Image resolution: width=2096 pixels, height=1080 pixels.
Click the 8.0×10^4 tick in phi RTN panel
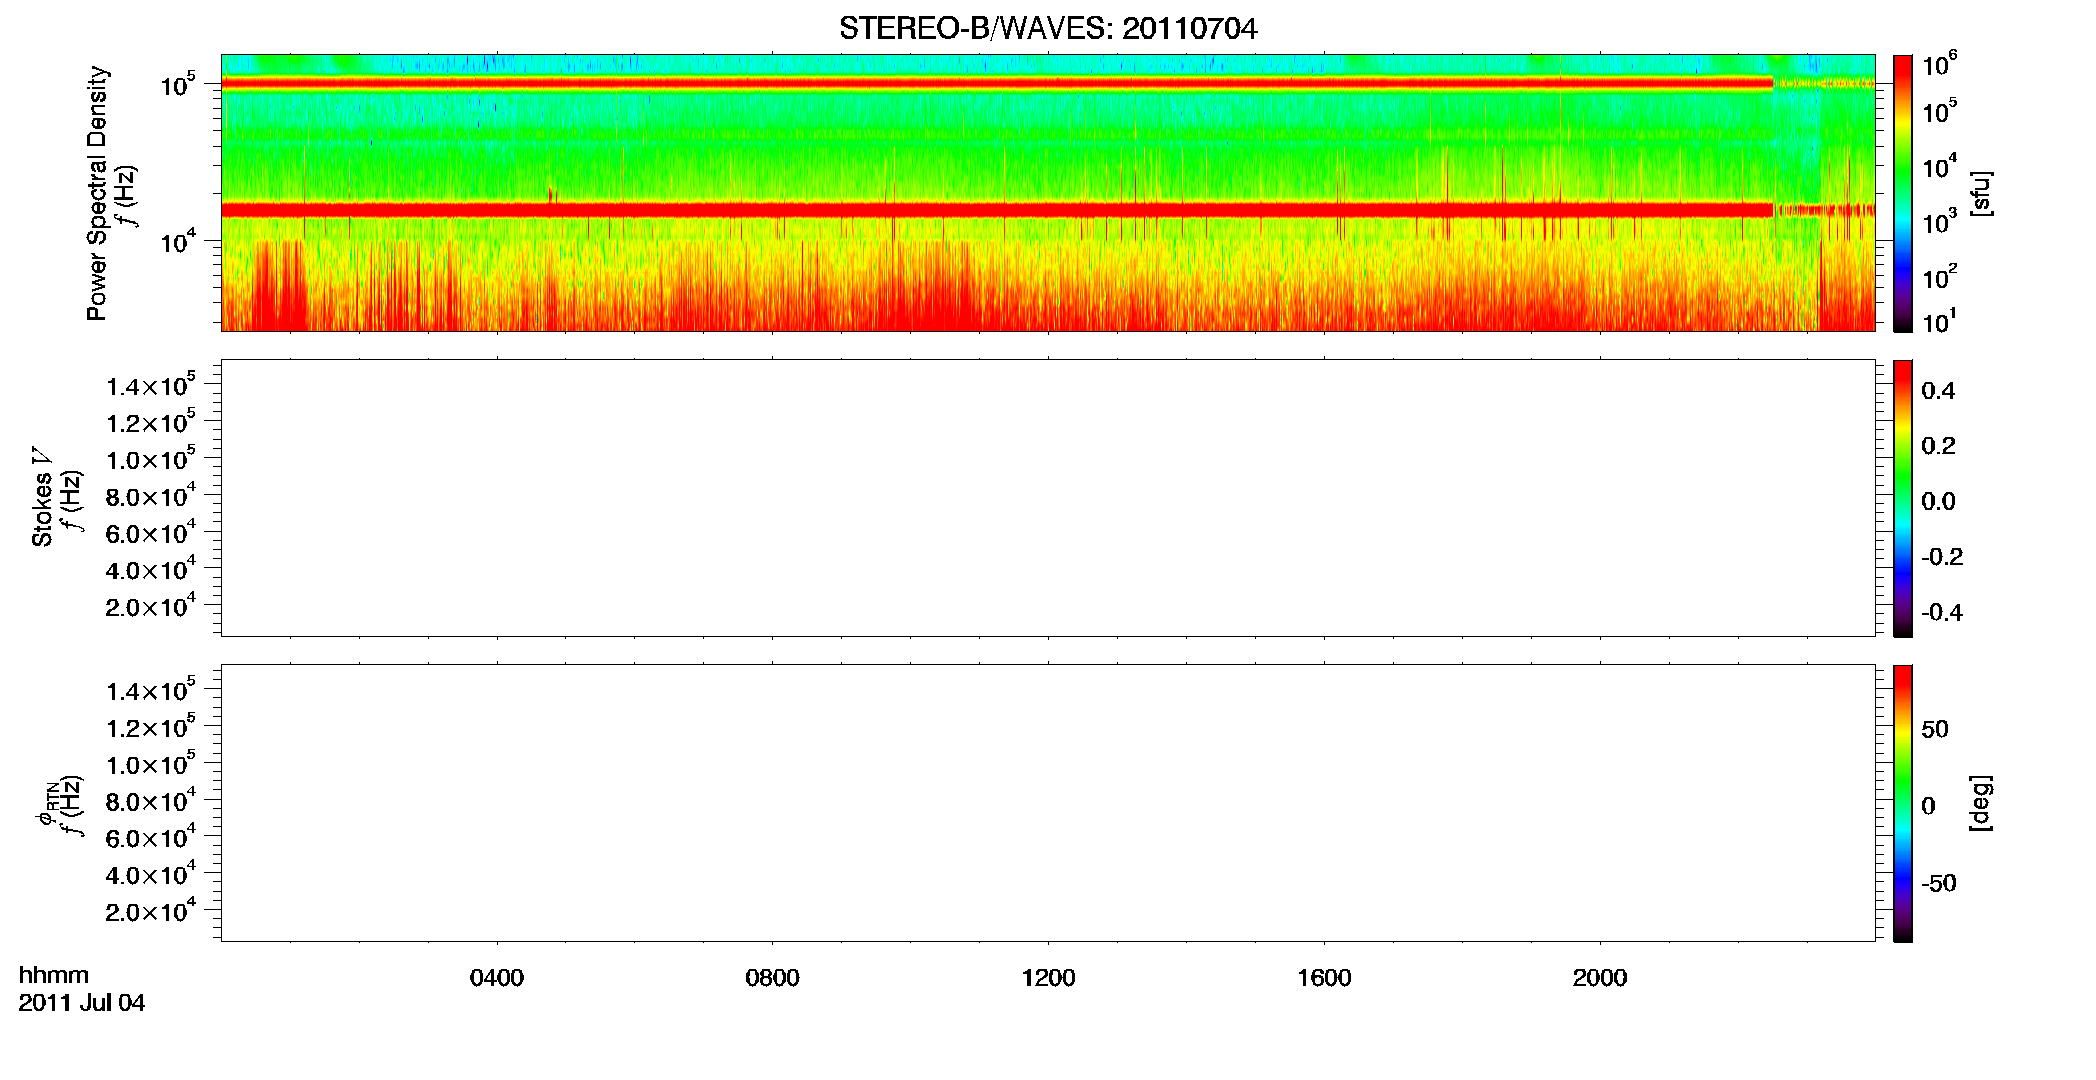click(151, 800)
